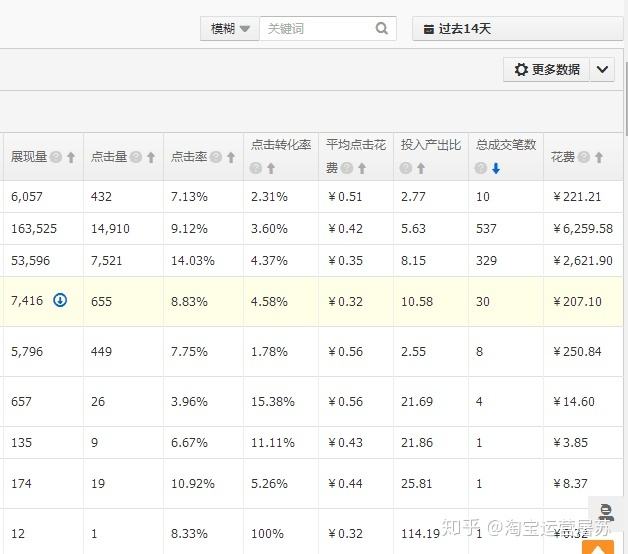
Task: Click the 点击量 column header label
Action: pos(109,157)
